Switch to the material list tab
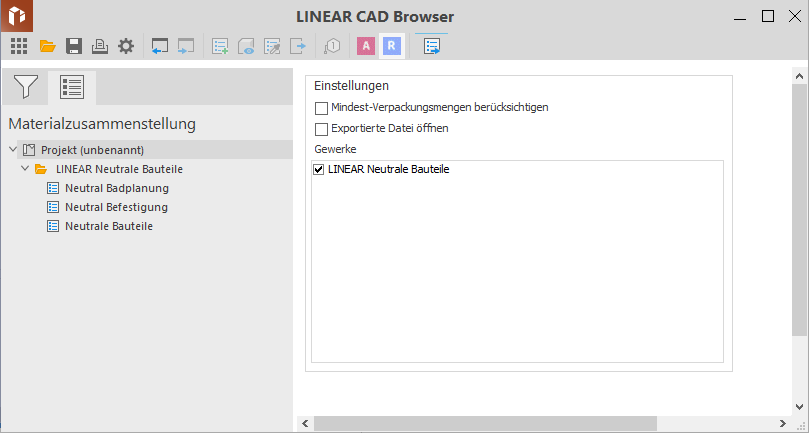809x433 pixels. tap(72, 87)
